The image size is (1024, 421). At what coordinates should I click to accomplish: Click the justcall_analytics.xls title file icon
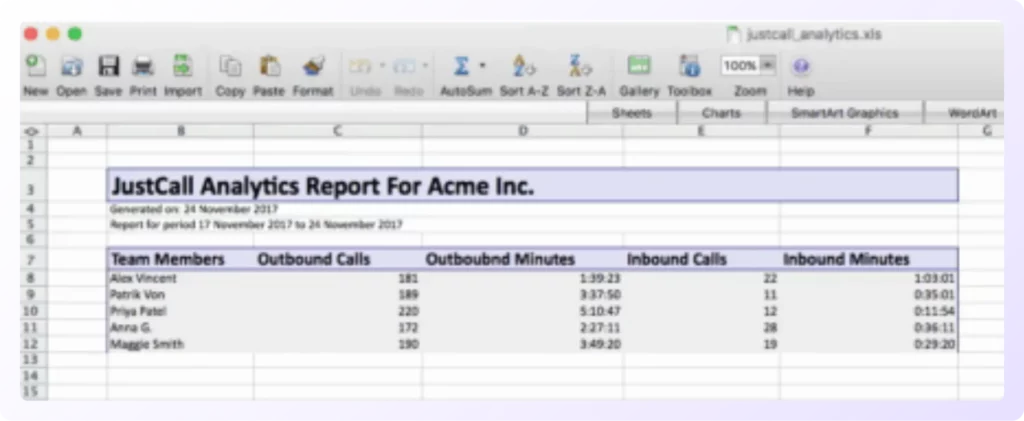pyautogui.click(x=733, y=34)
